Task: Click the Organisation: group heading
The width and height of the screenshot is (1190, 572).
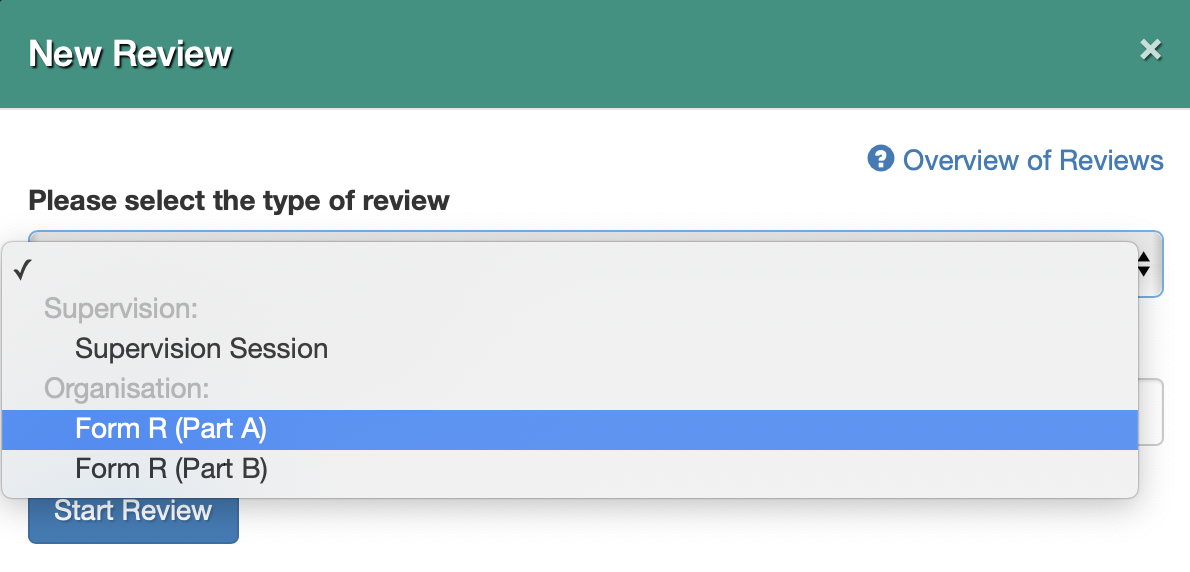Action: [x=126, y=389]
